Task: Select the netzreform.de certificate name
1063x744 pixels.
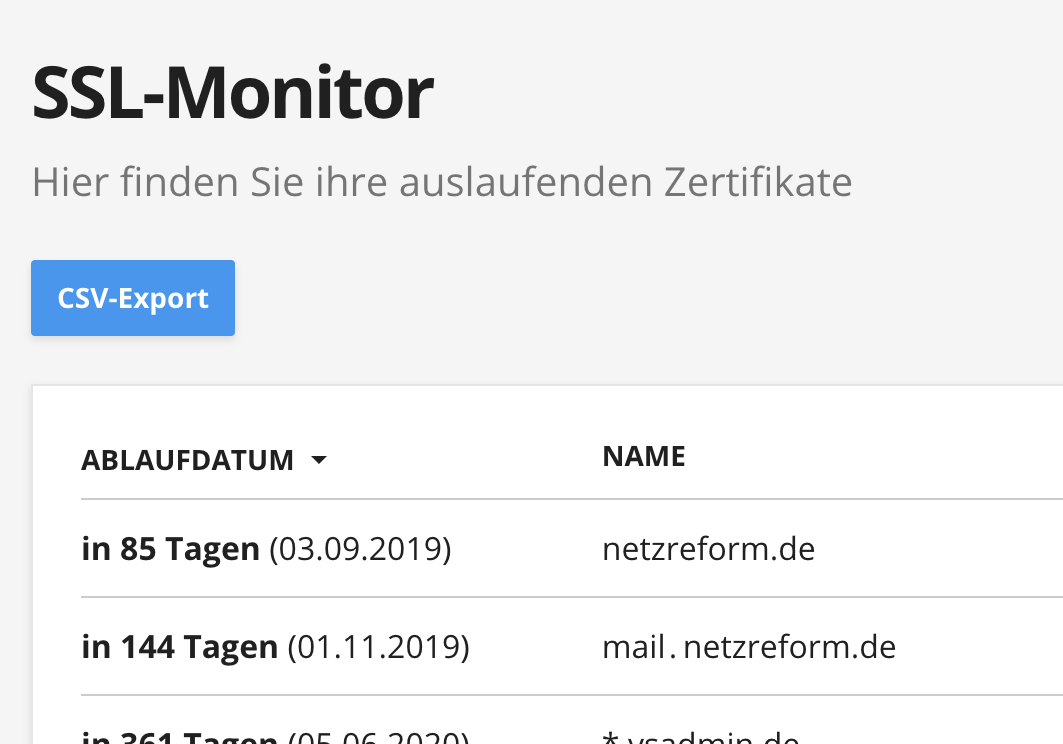Action: [x=708, y=549]
